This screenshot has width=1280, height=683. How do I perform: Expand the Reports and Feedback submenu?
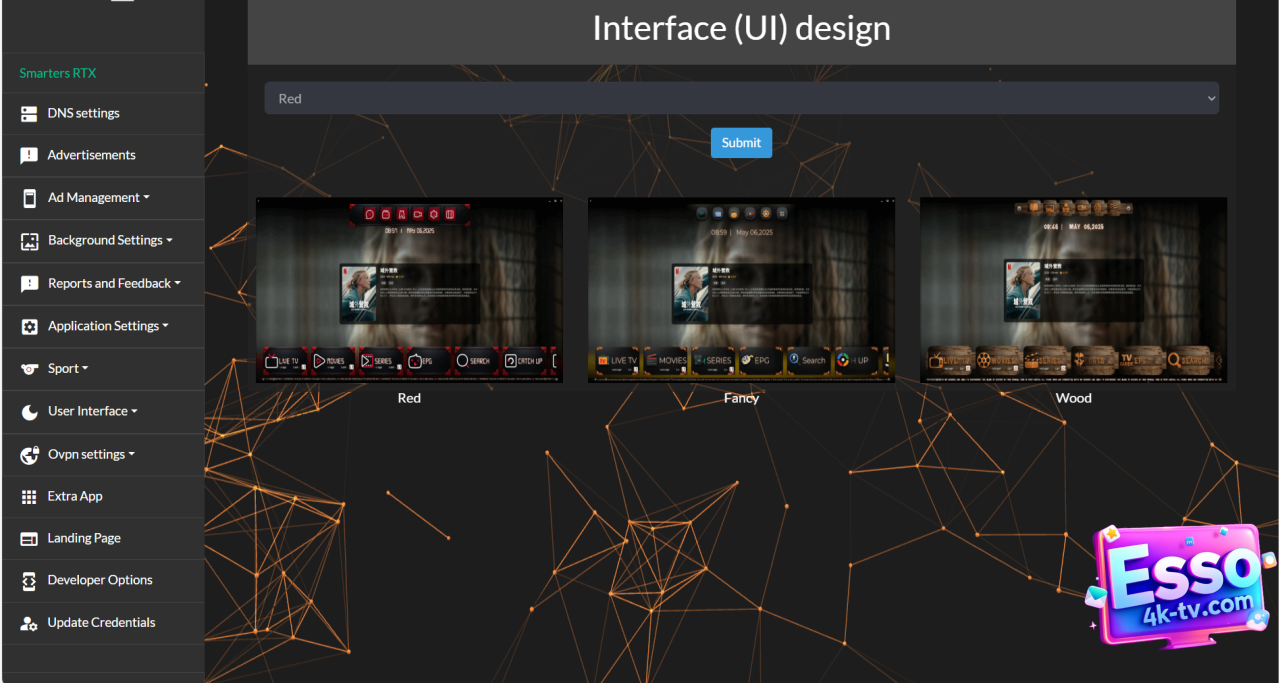[114, 283]
